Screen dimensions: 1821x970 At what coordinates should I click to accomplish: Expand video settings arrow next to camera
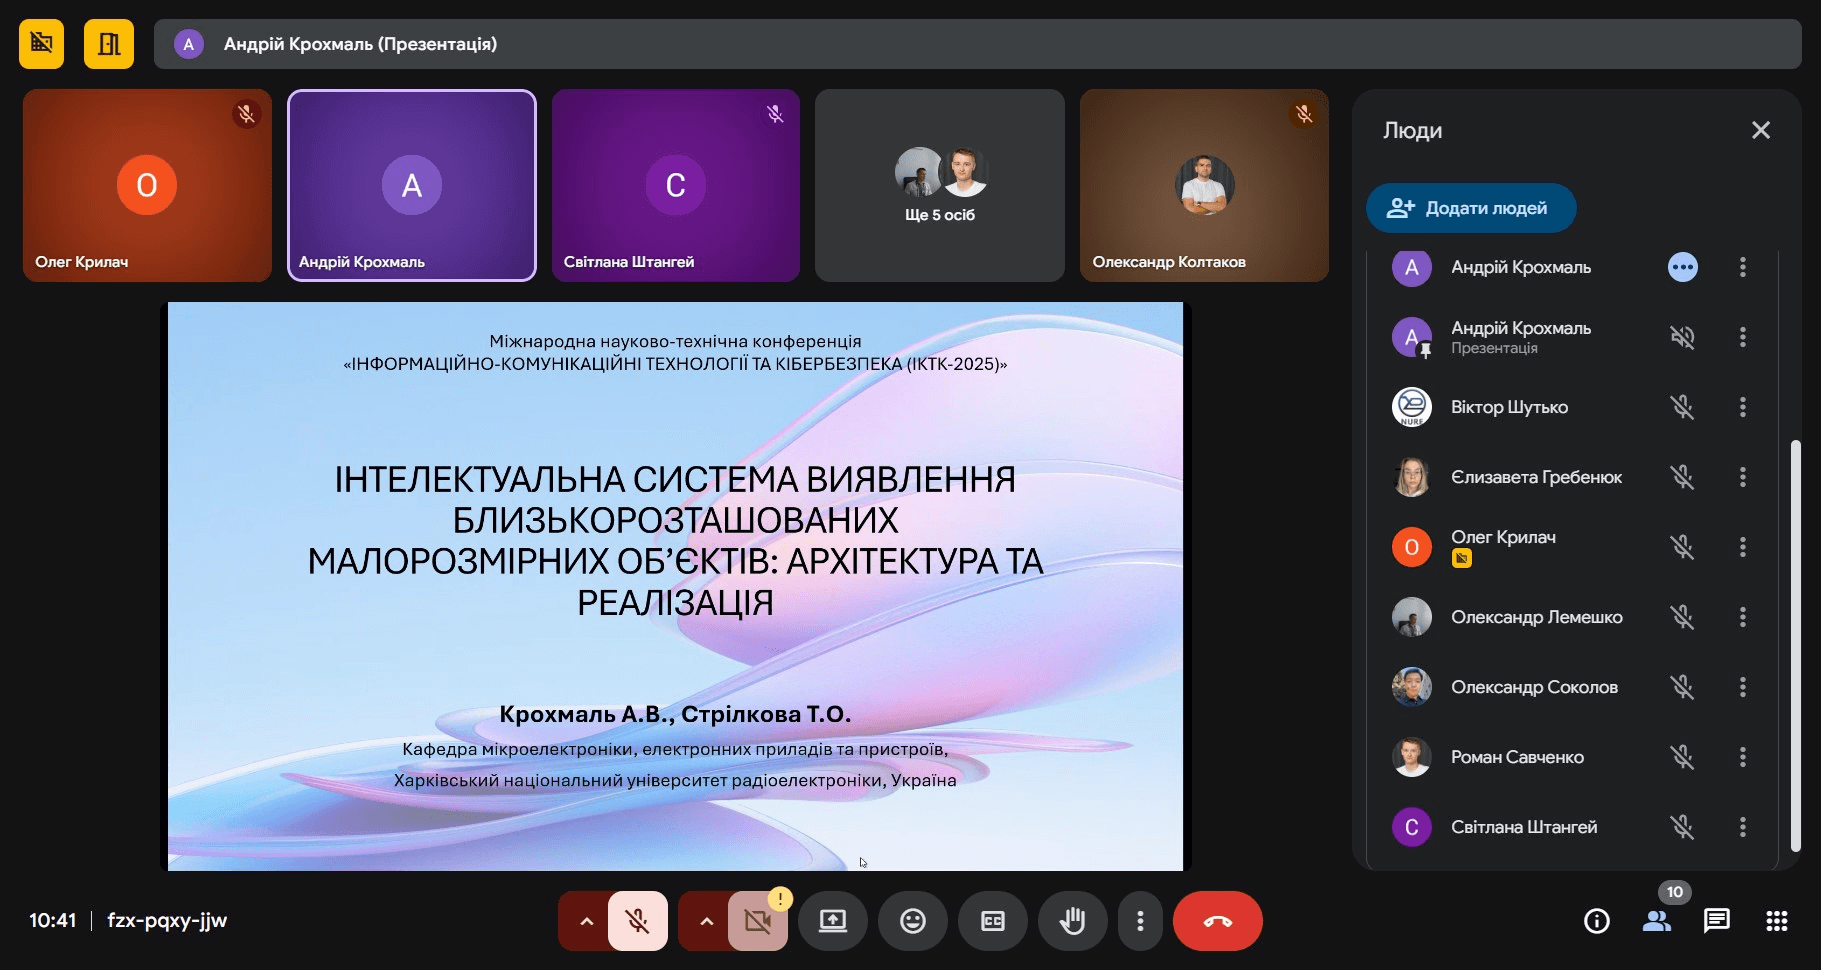[707, 921]
